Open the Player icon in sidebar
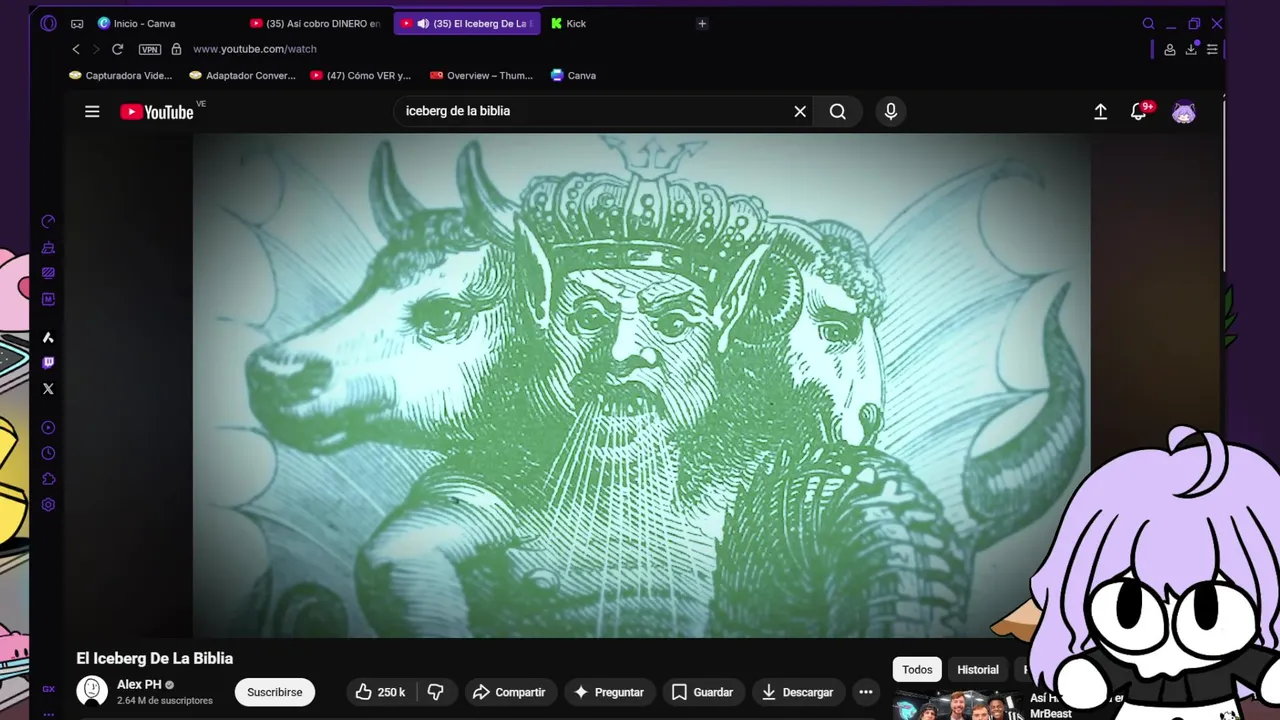The height and width of the screenshot is (720, 1280). [x=48, y=428]
